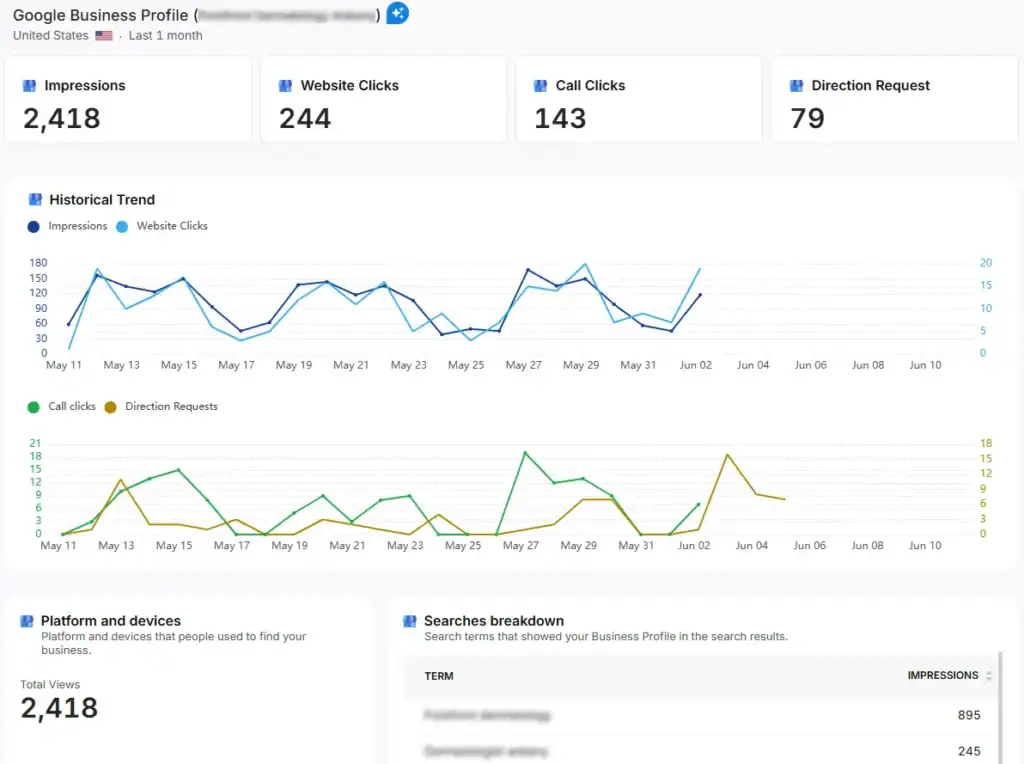The image size is (1024, 764).
Task: Toggle the Impressions legend series
Action: 67,226
